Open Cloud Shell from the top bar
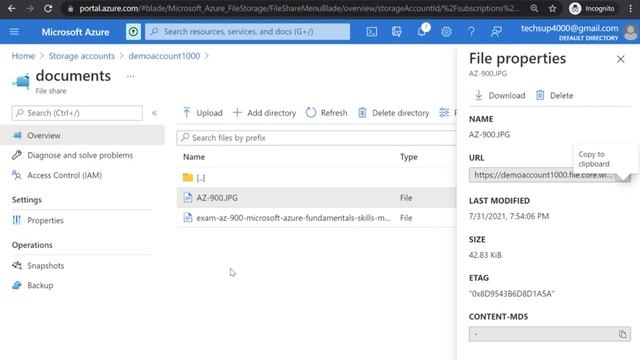640x360 pixels. (x=371, y=31)
